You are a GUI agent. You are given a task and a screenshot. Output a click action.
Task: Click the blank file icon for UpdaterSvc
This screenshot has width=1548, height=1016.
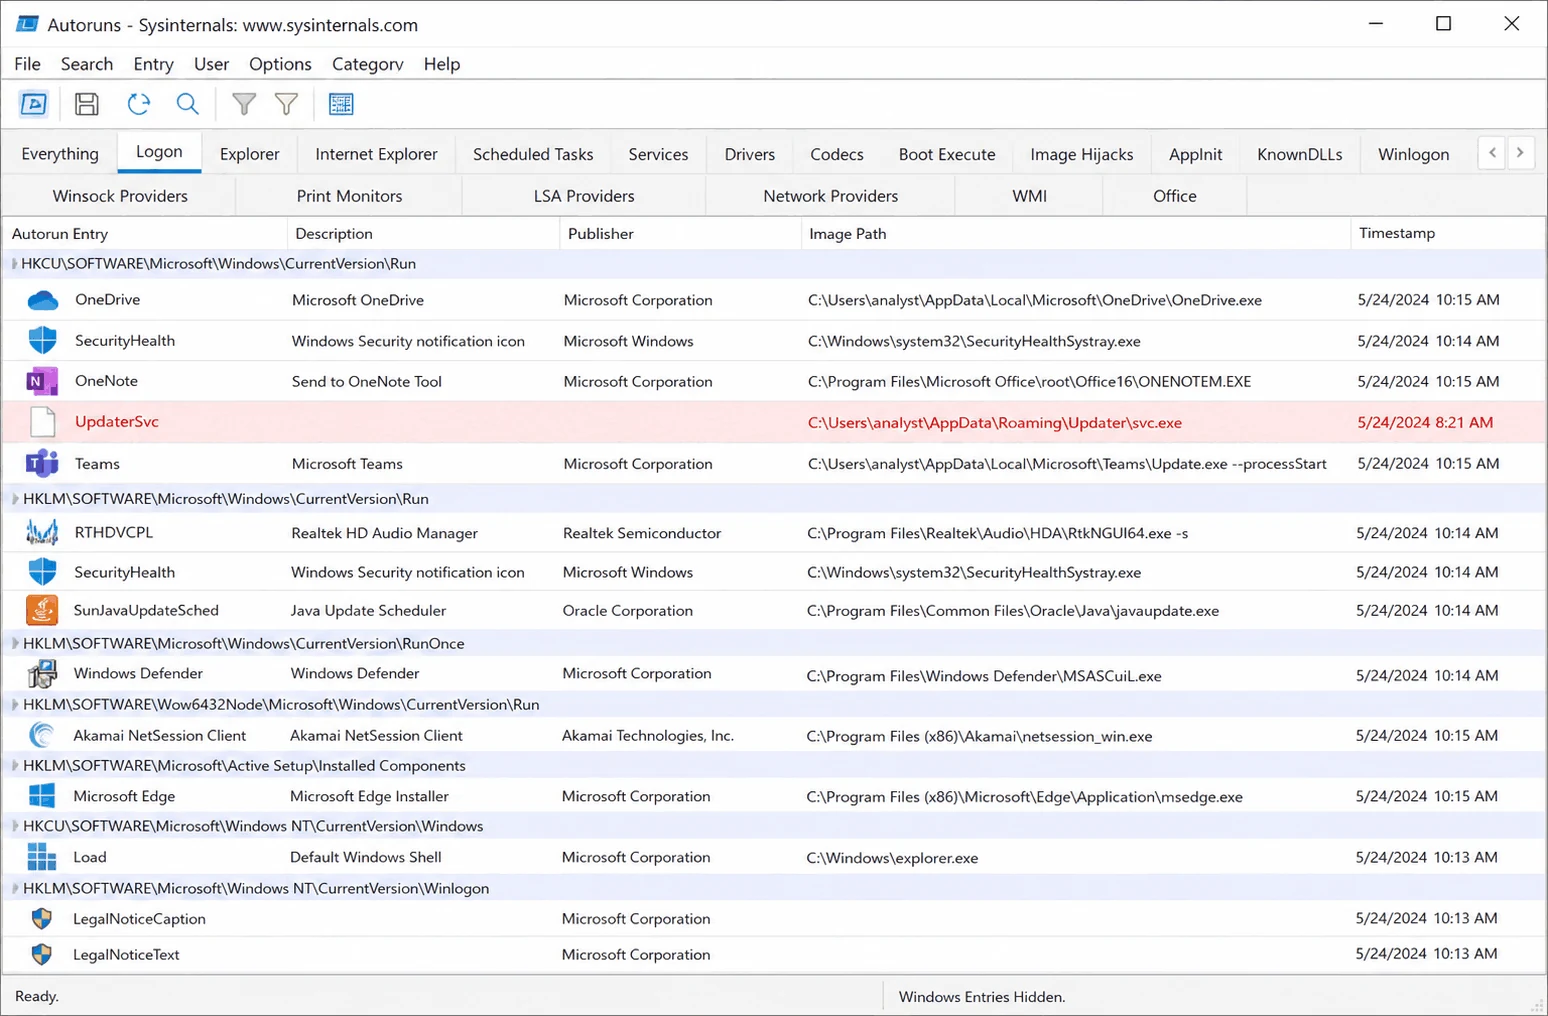(x=42, y=422)
